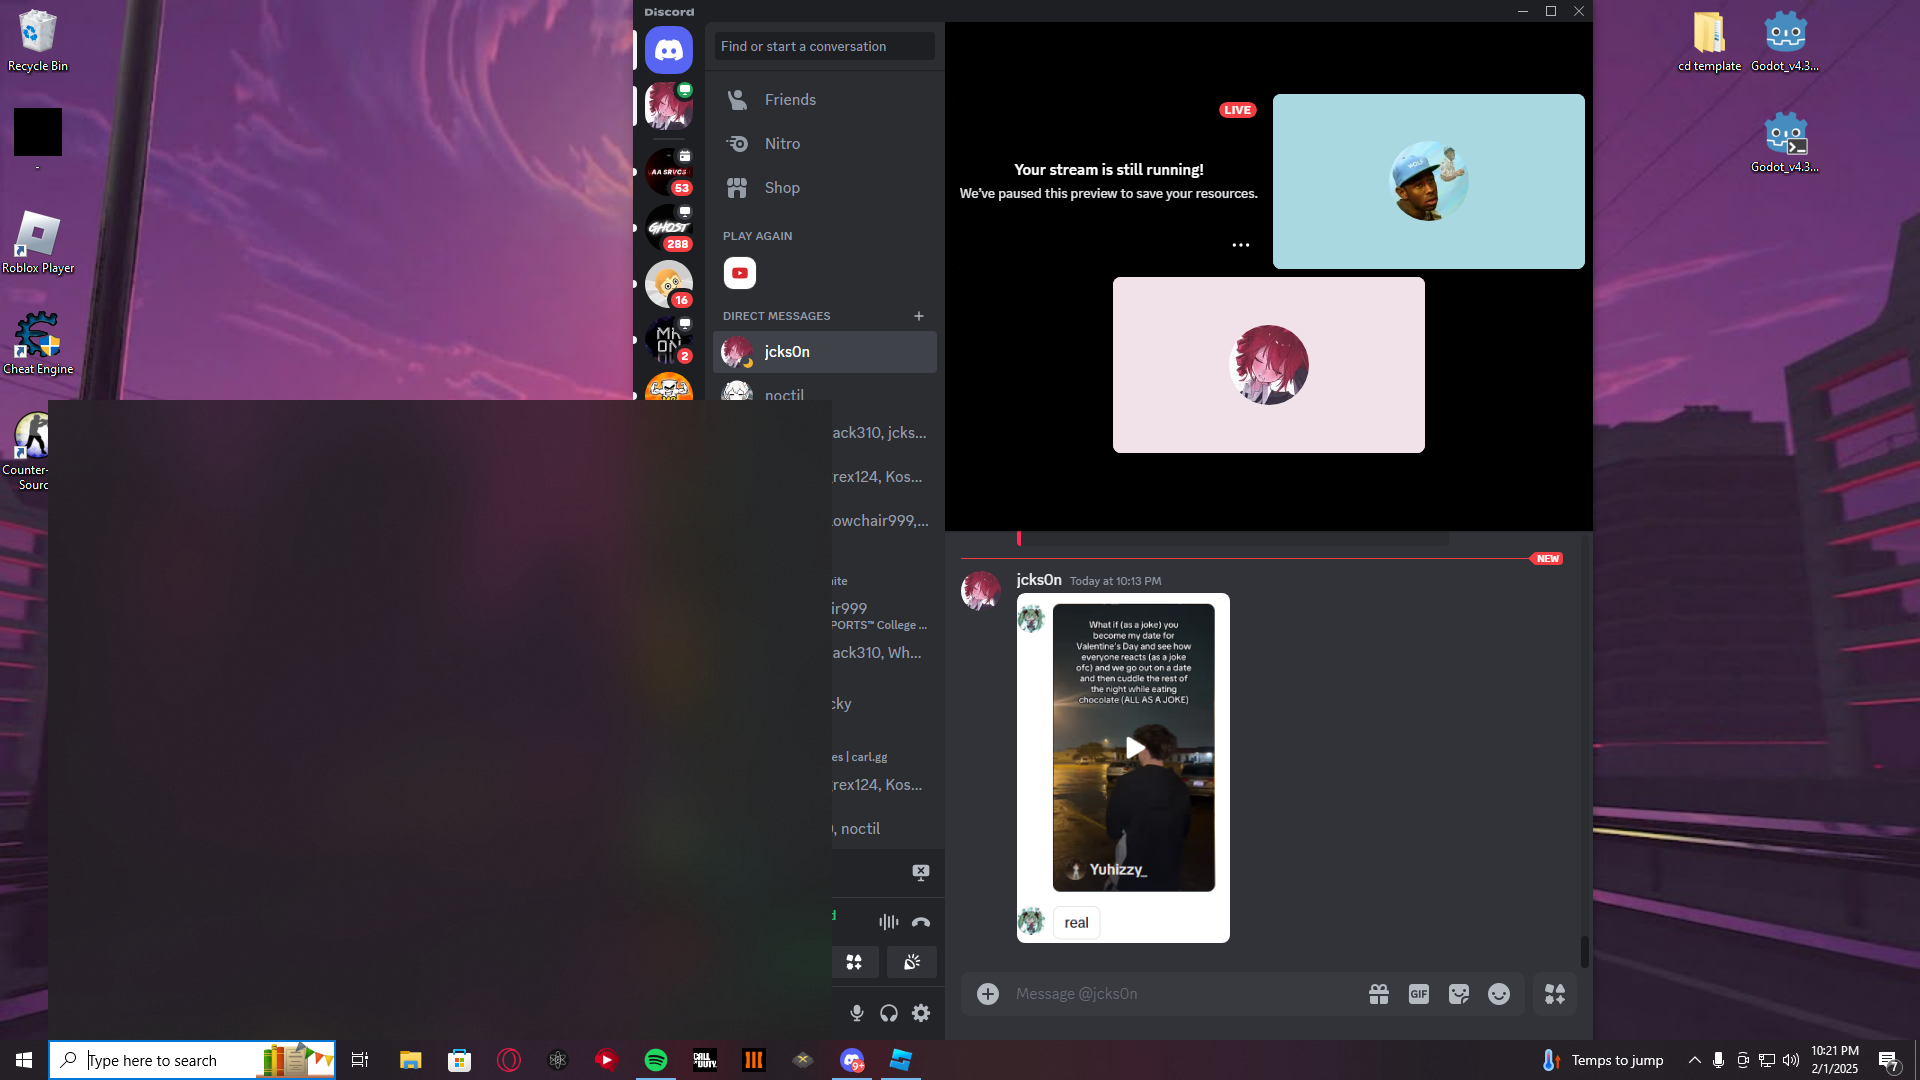Image resolution: width=1920 pixels, height=1080 pixels.
Task: Go to the Shop page
Action: (782, 188)
